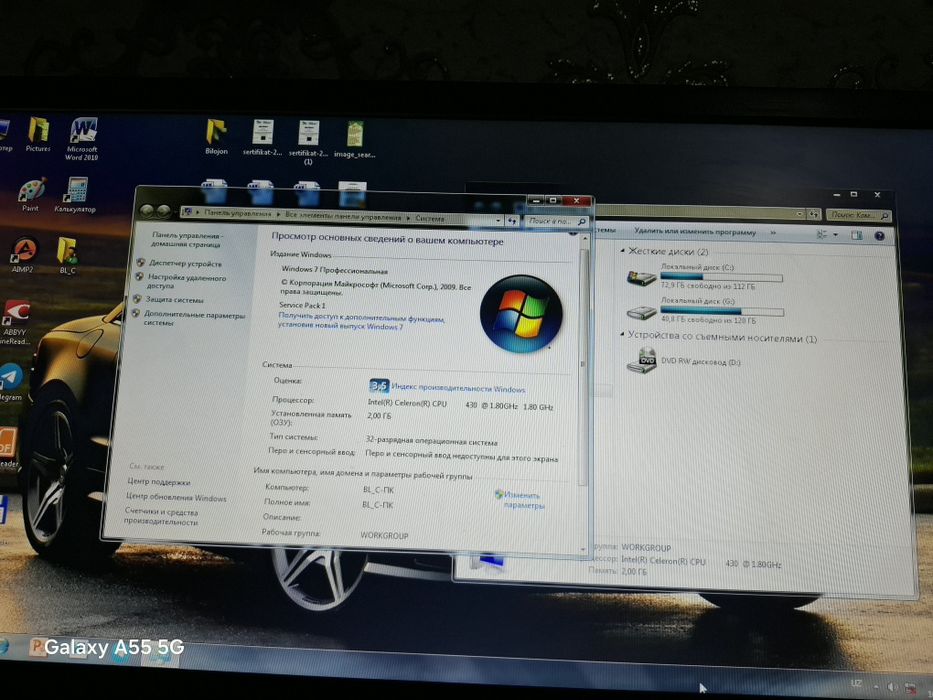Click the network icon in the system tray
The image size is (933, 700).
pyautogui.click(x=910, y=688)
